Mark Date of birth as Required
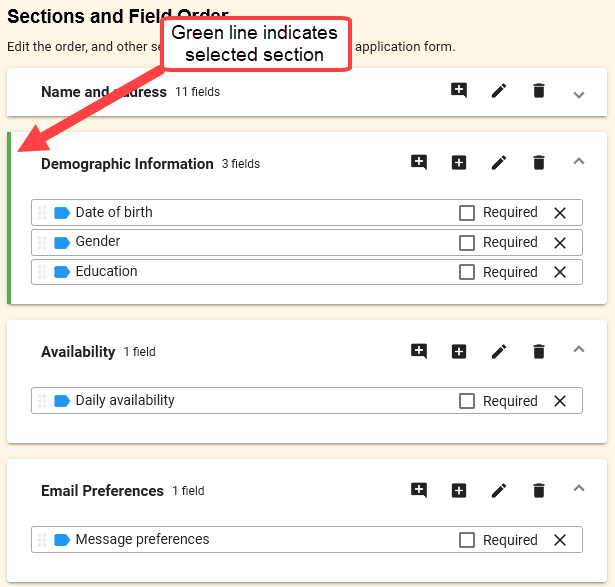615x587 pixels. pos(467,213)
